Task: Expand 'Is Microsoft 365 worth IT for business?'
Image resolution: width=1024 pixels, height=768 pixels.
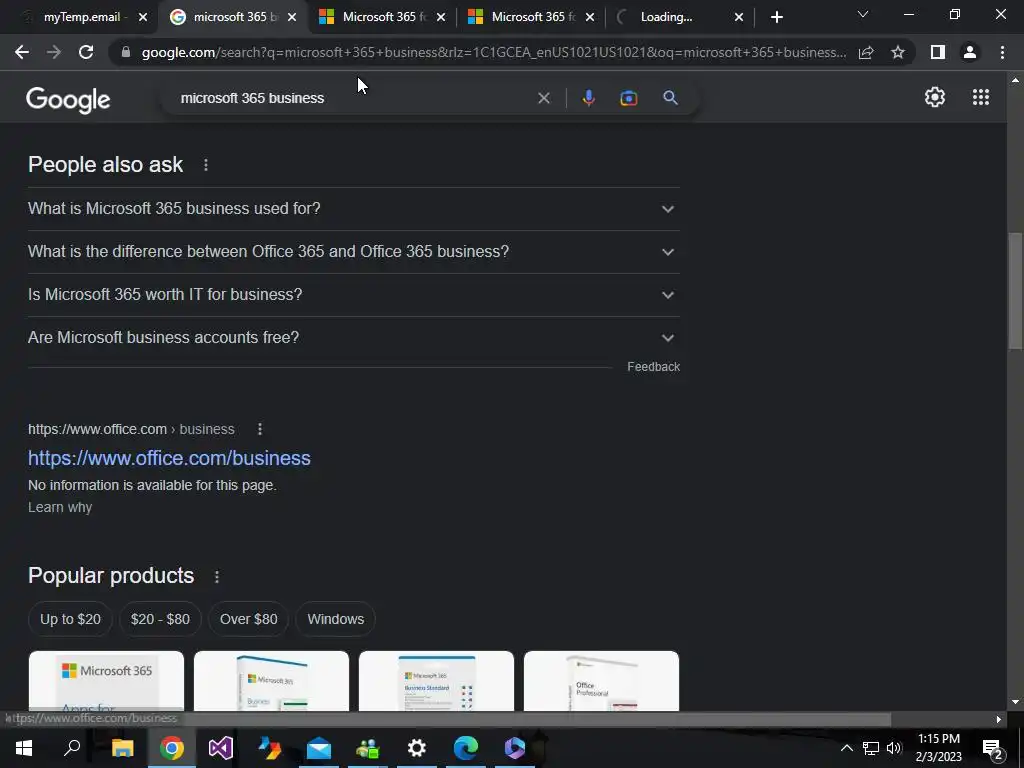Action: (354, 295)
